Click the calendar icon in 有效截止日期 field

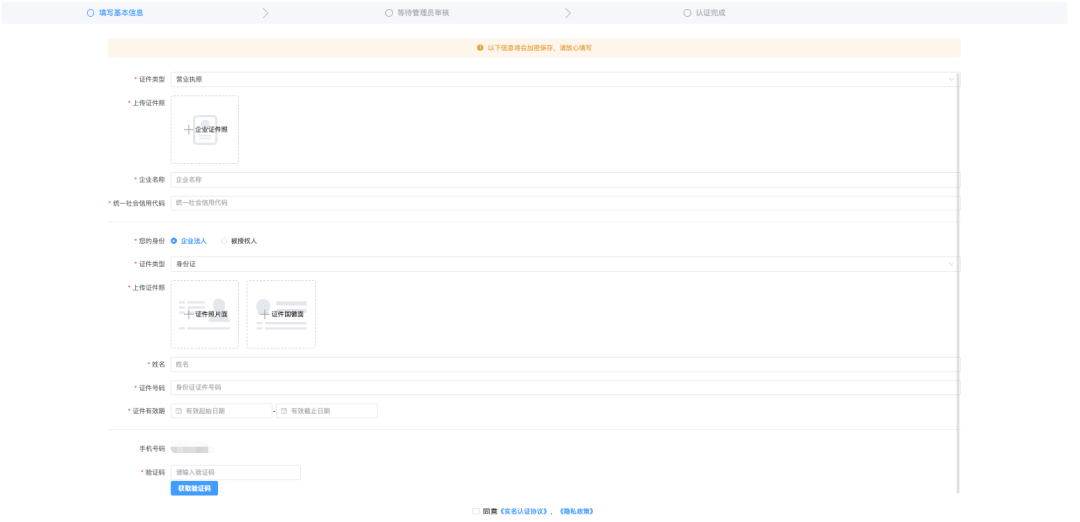(284, 410)
